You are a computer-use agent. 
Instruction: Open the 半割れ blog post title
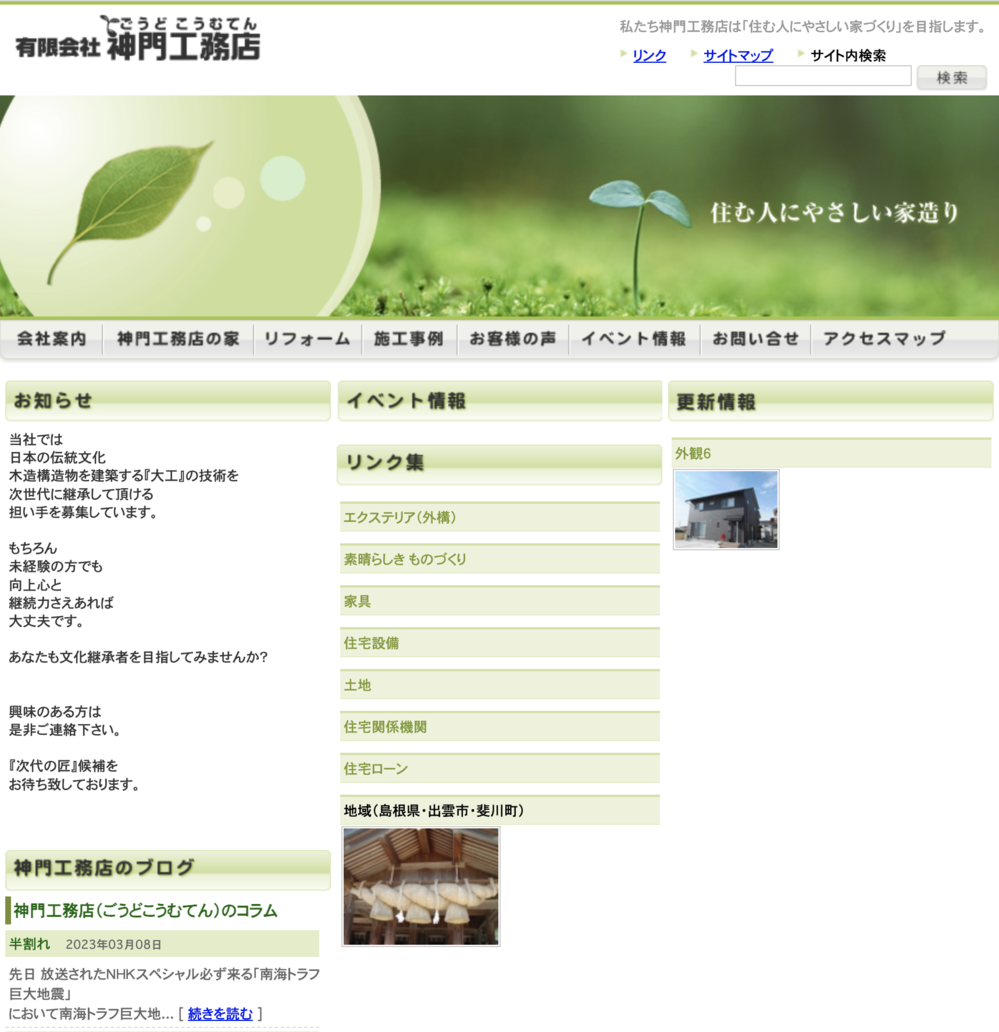coord(30,944)
